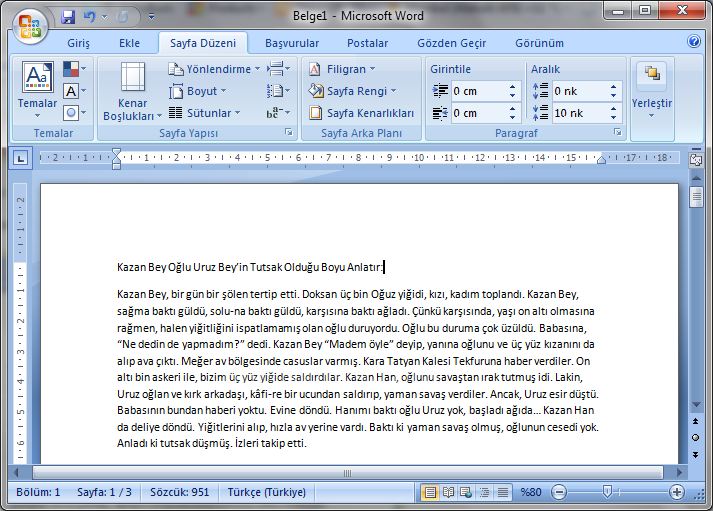This screenshot has height=511, width=713.
Task: Go to the Postalar tab
Action: [367, 43]
